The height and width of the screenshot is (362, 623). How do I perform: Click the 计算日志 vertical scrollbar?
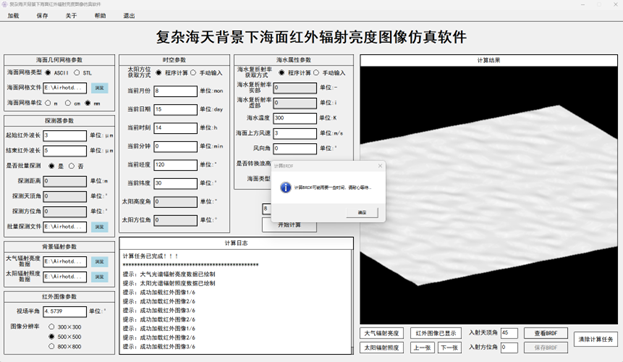(351, 301)
